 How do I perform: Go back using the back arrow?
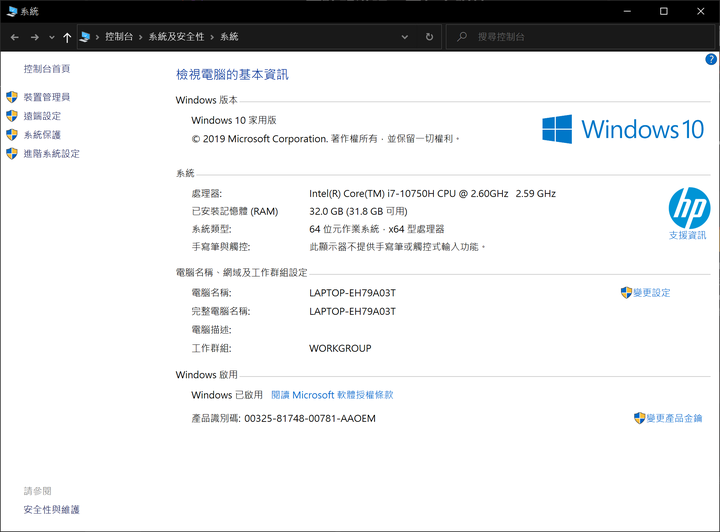[x=15, y=37]
